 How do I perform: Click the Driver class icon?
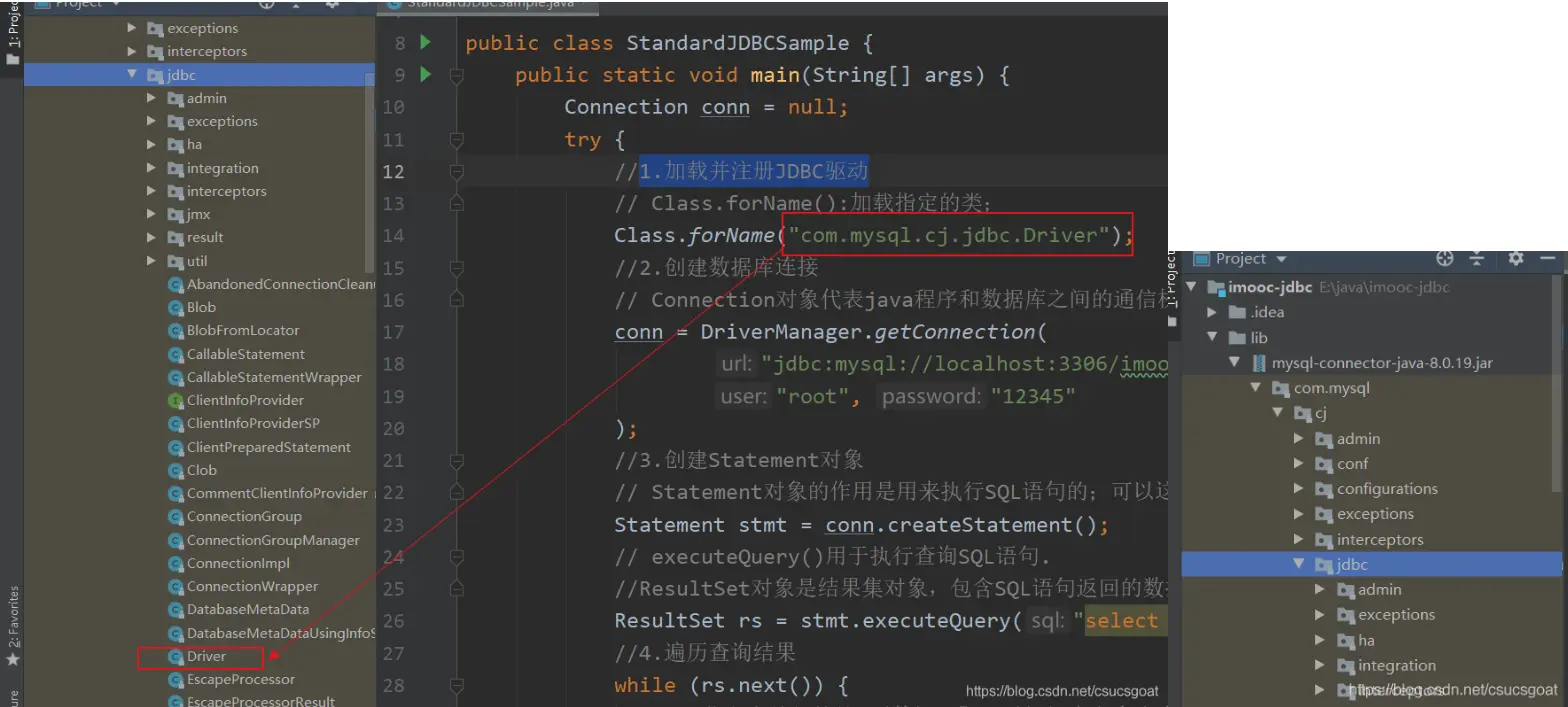click(x=176, y=656)
